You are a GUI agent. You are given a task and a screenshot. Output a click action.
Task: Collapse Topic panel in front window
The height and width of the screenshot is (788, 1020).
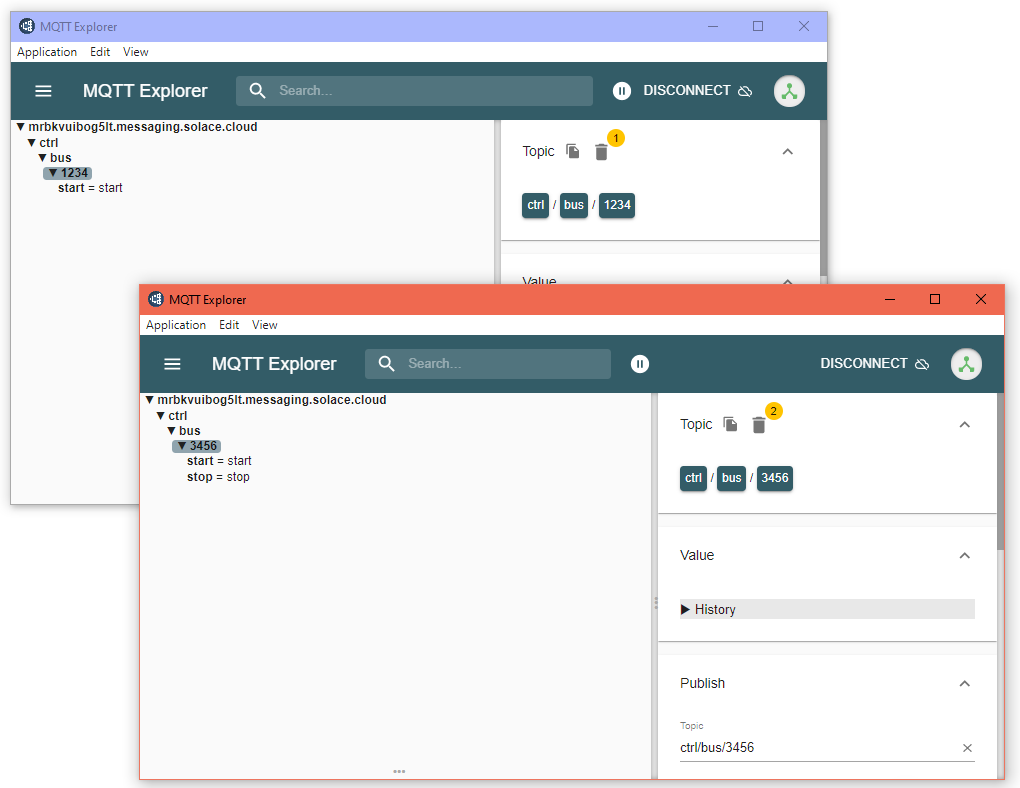point(965,425)
